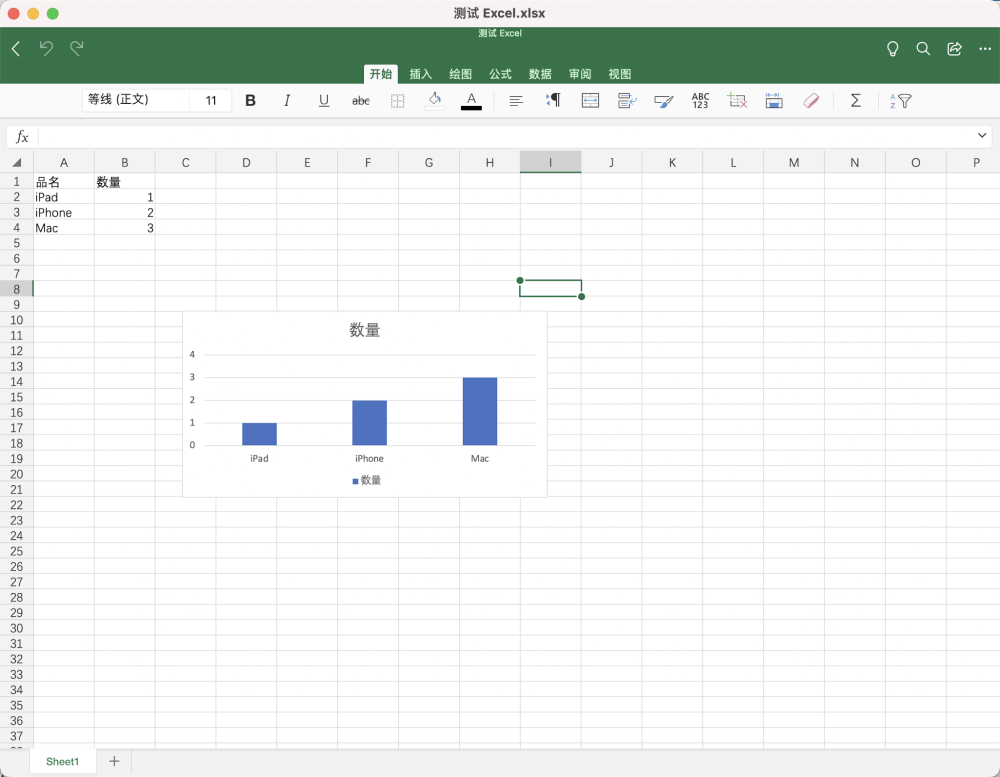Open the cell borders tool
This screenshot has height=777, width=1000.
[397, 101]
